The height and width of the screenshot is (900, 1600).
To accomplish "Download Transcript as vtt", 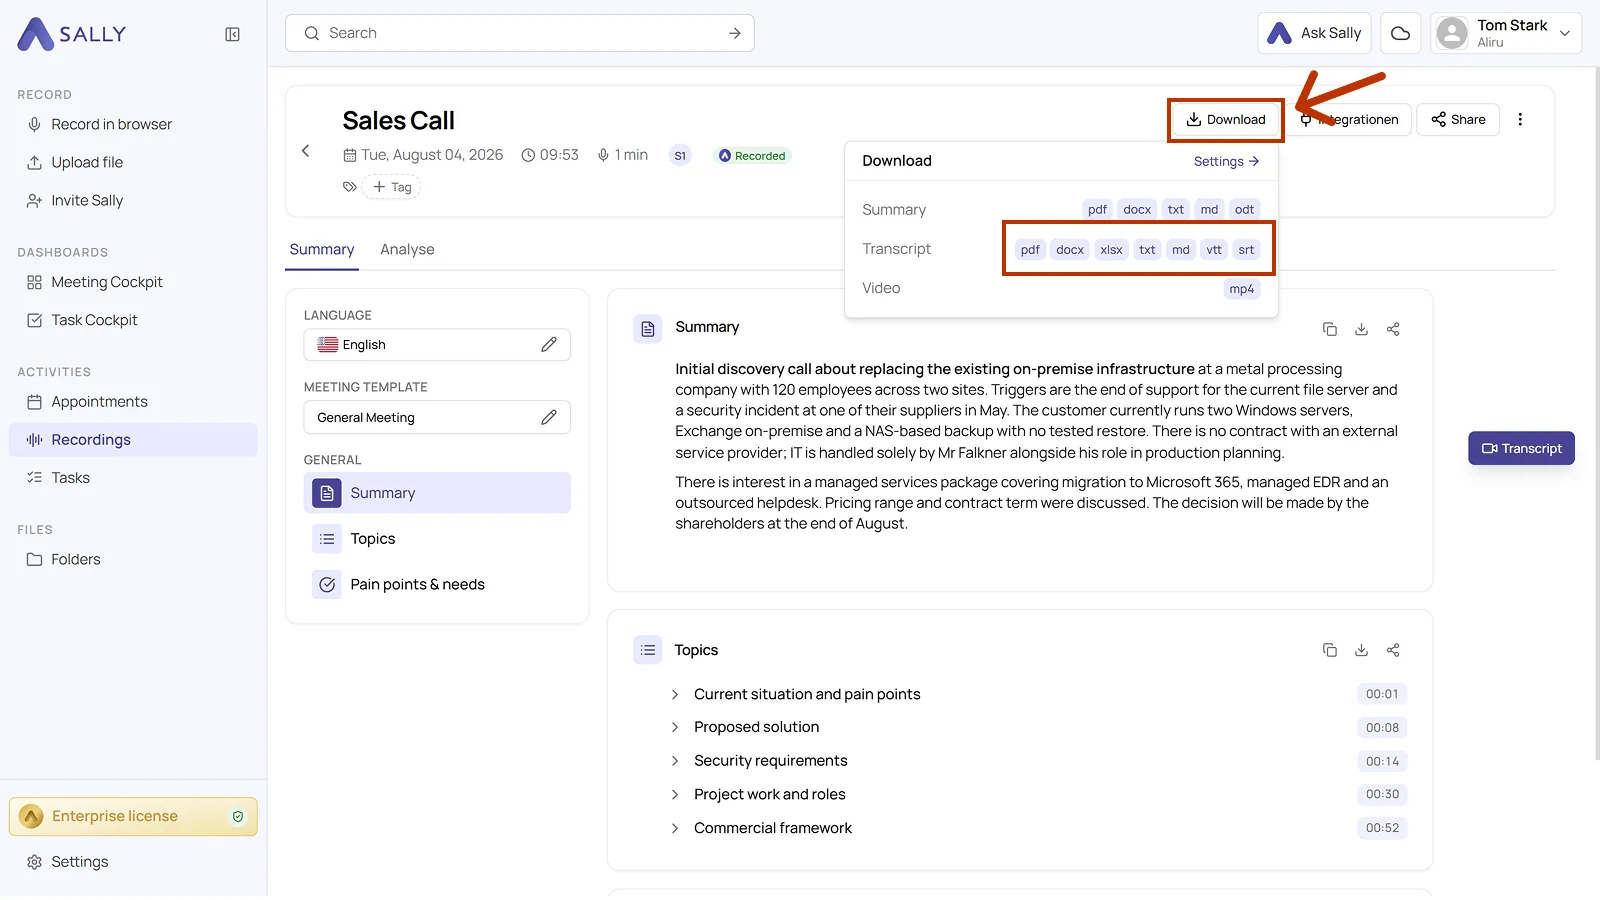I will point(1214,250).
